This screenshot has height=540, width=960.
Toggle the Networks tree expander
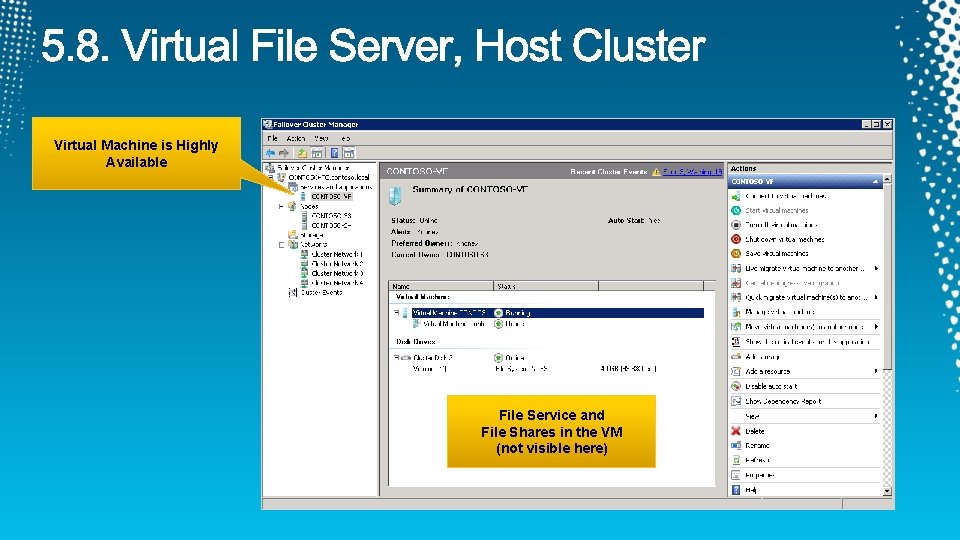pyautogui.click(x=282, y=244)
